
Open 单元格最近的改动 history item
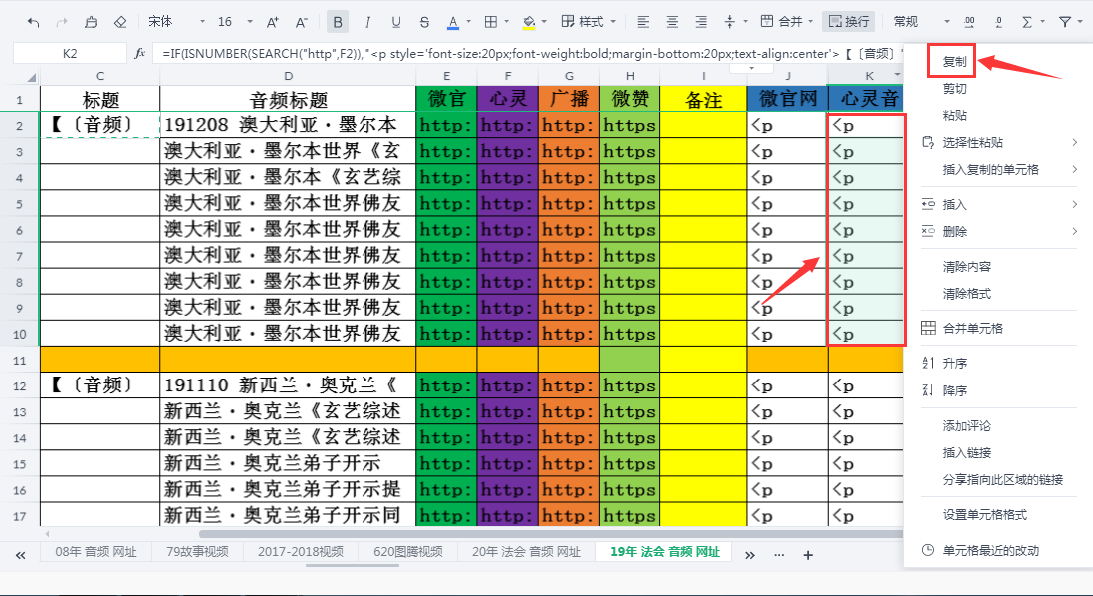(x=991, y=550)
